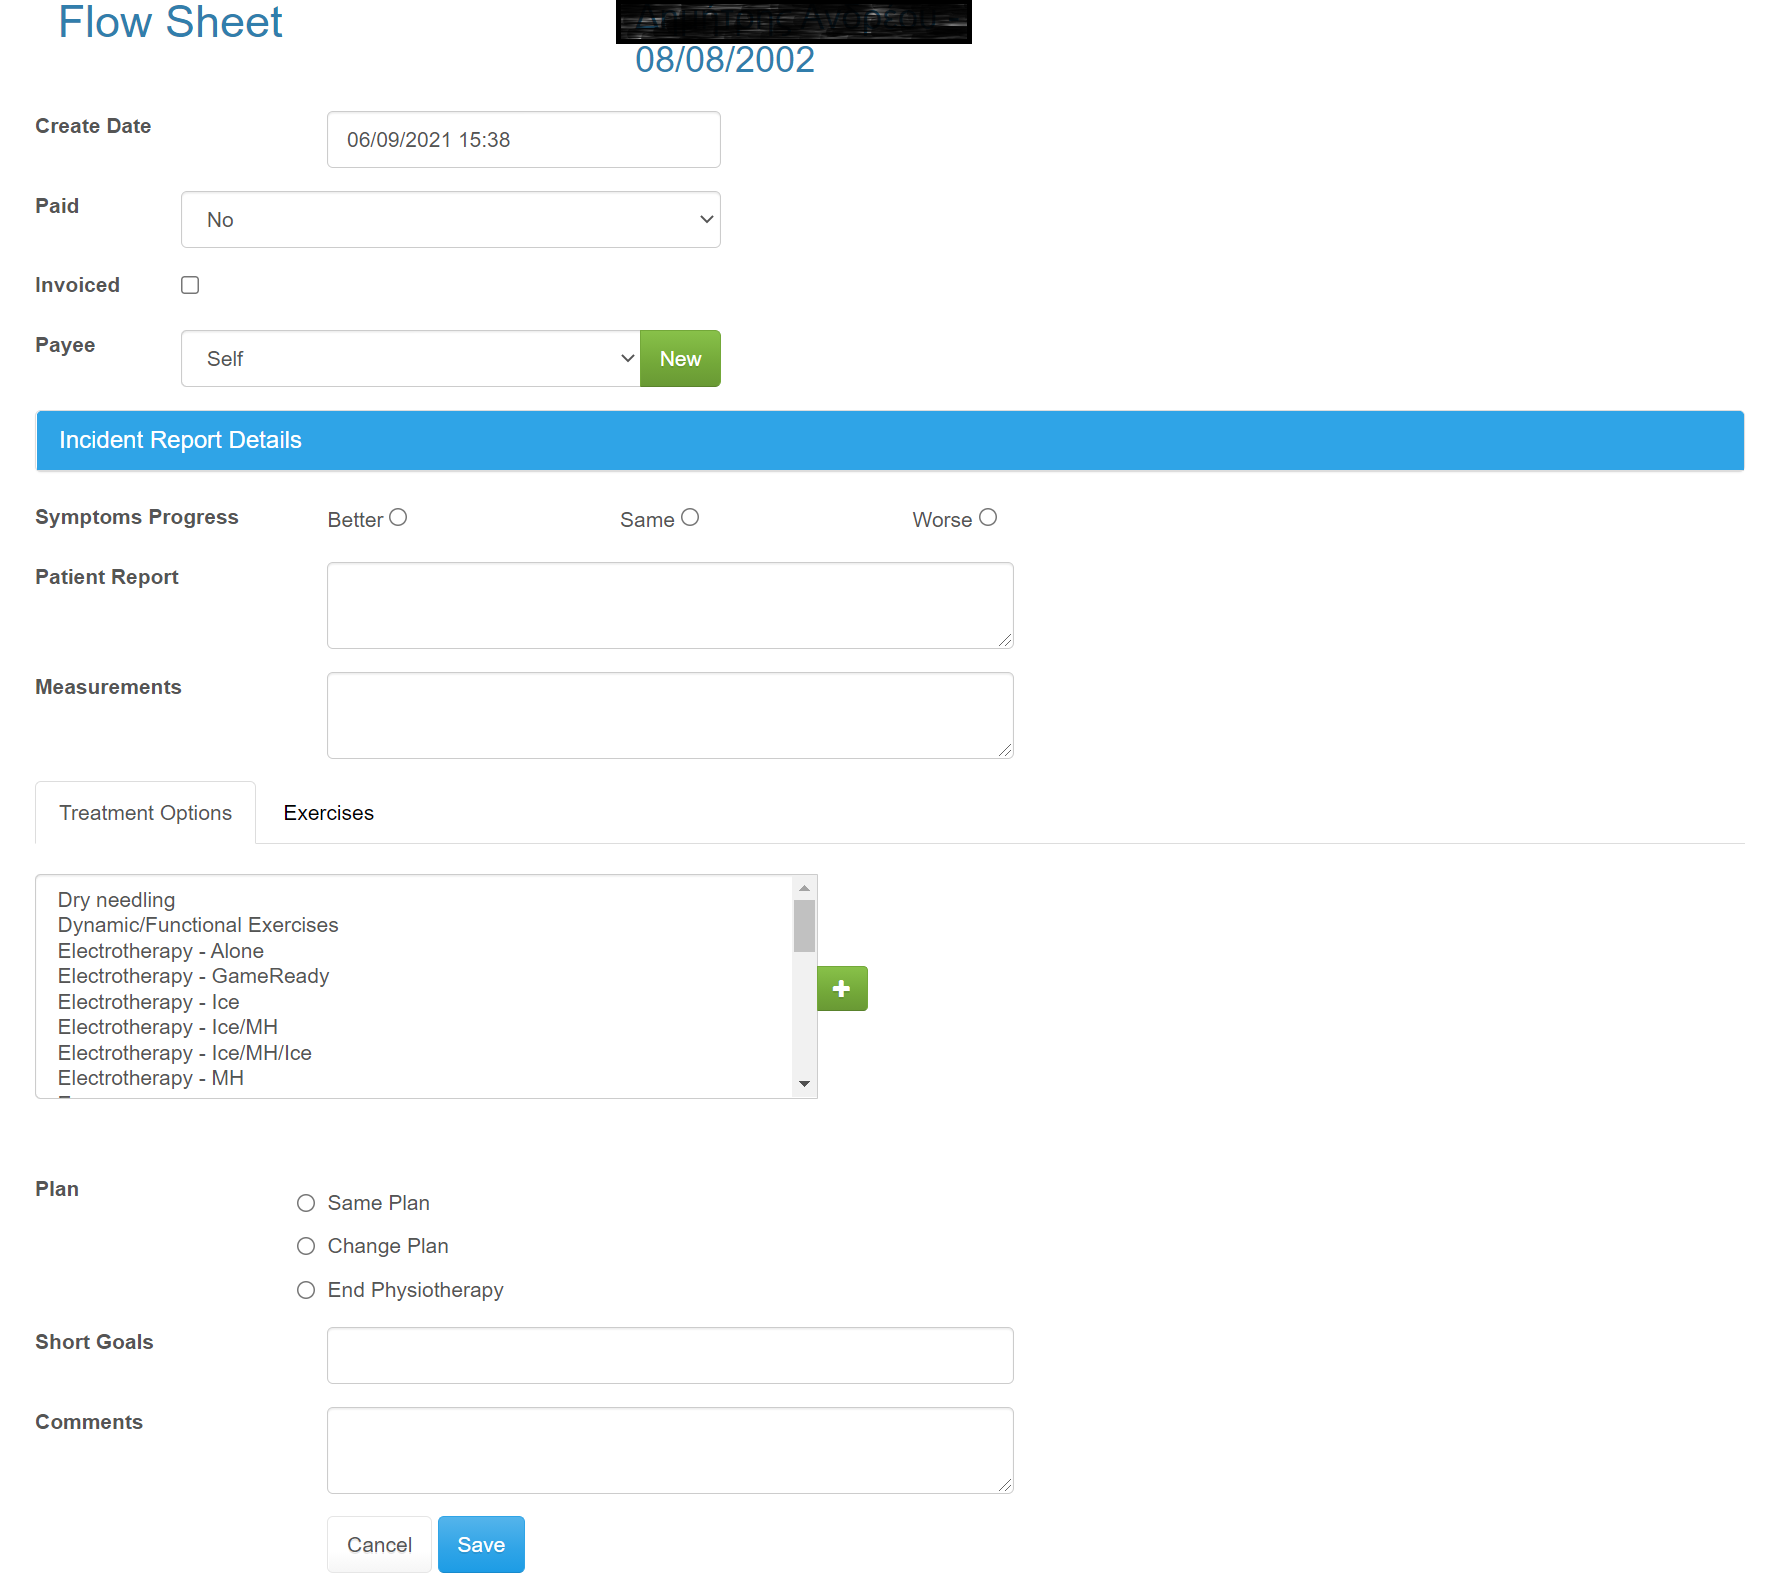
Task: Select the End Physiotherapy option
Action: (x=306, y=1290)
